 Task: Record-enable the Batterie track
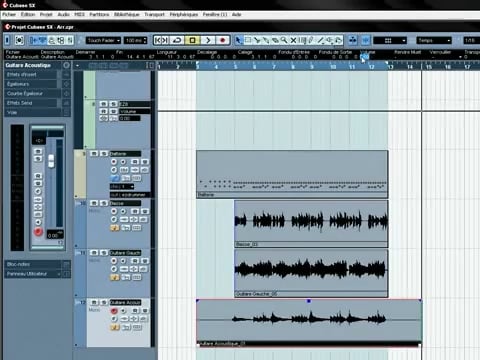(114, 162)
